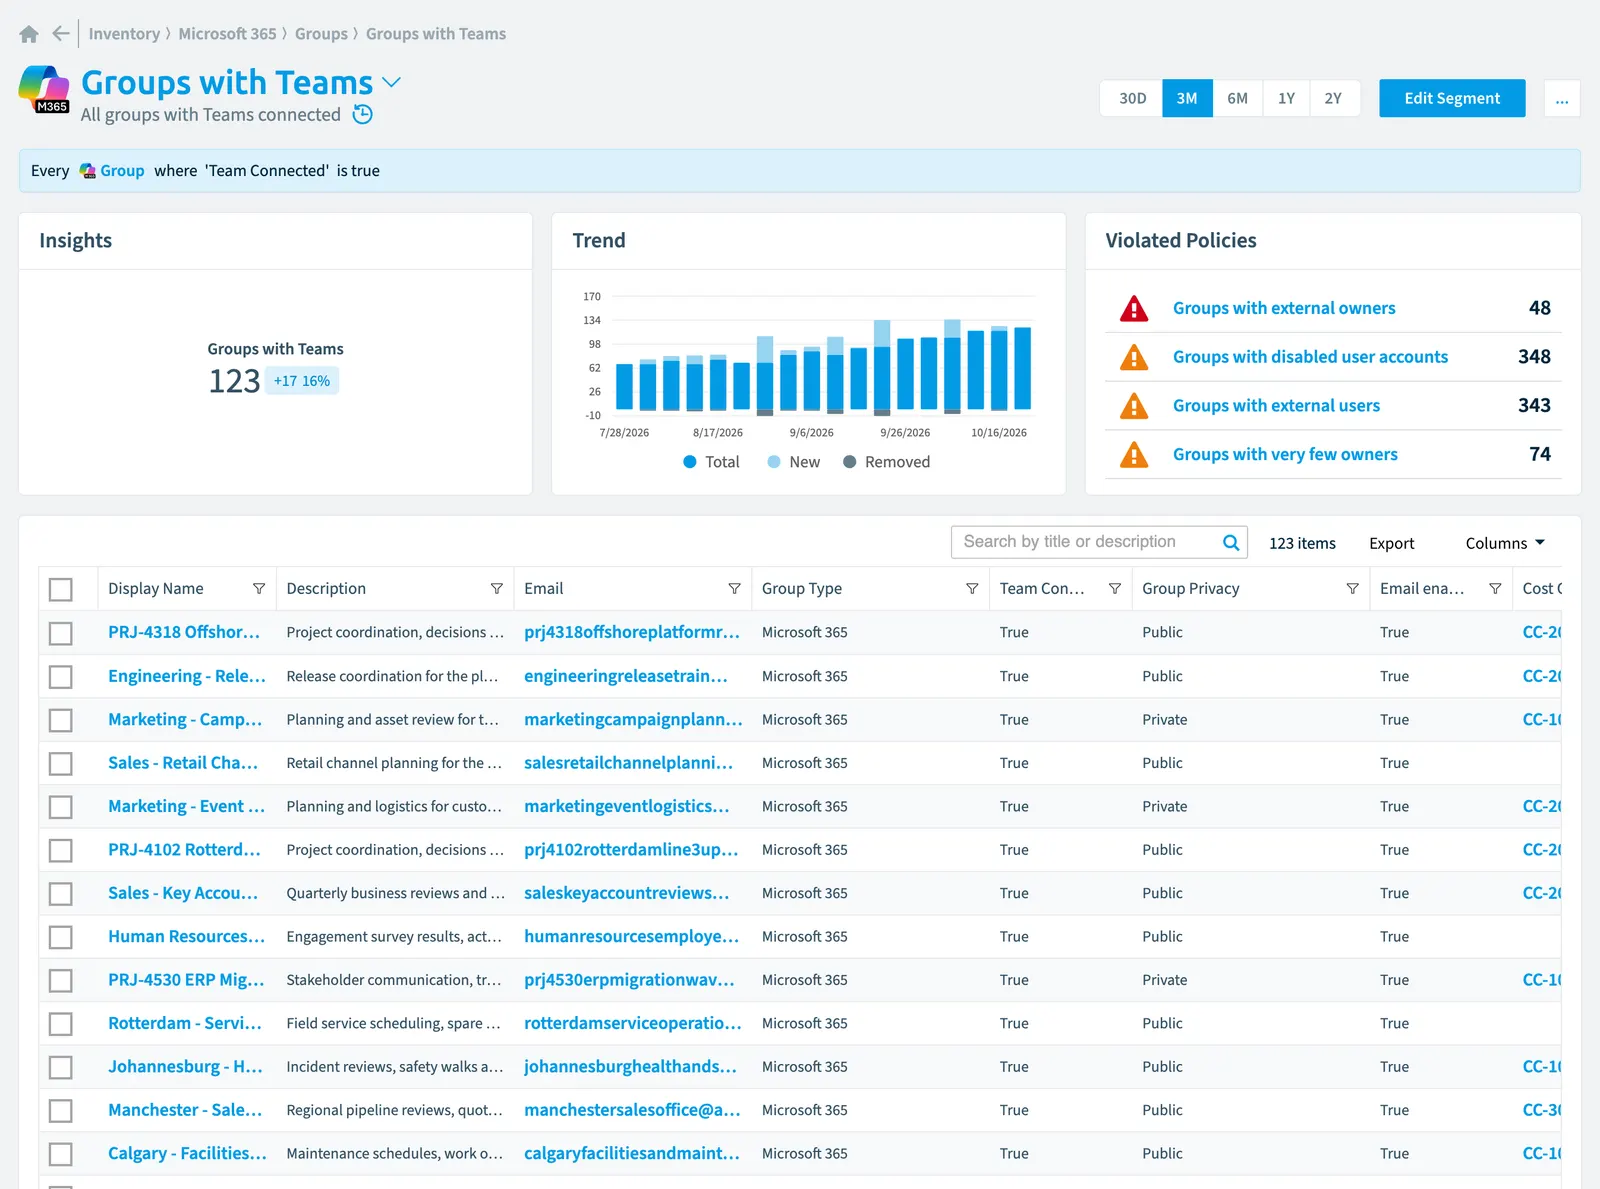Open filter icon on Display Name column
Image resolution: width=1600 pixels, height=1189 pixels.
pyautogui.click(x=259, y=589)
